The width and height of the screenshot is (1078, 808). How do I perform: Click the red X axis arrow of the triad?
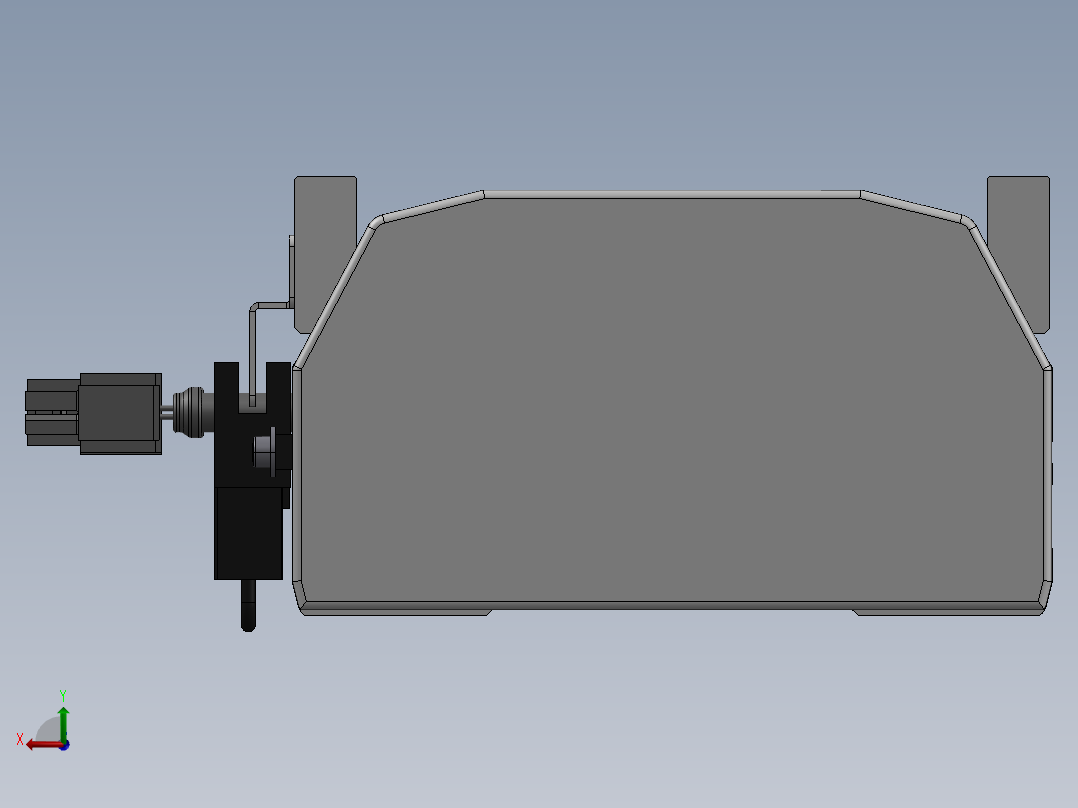pos(43,745)
